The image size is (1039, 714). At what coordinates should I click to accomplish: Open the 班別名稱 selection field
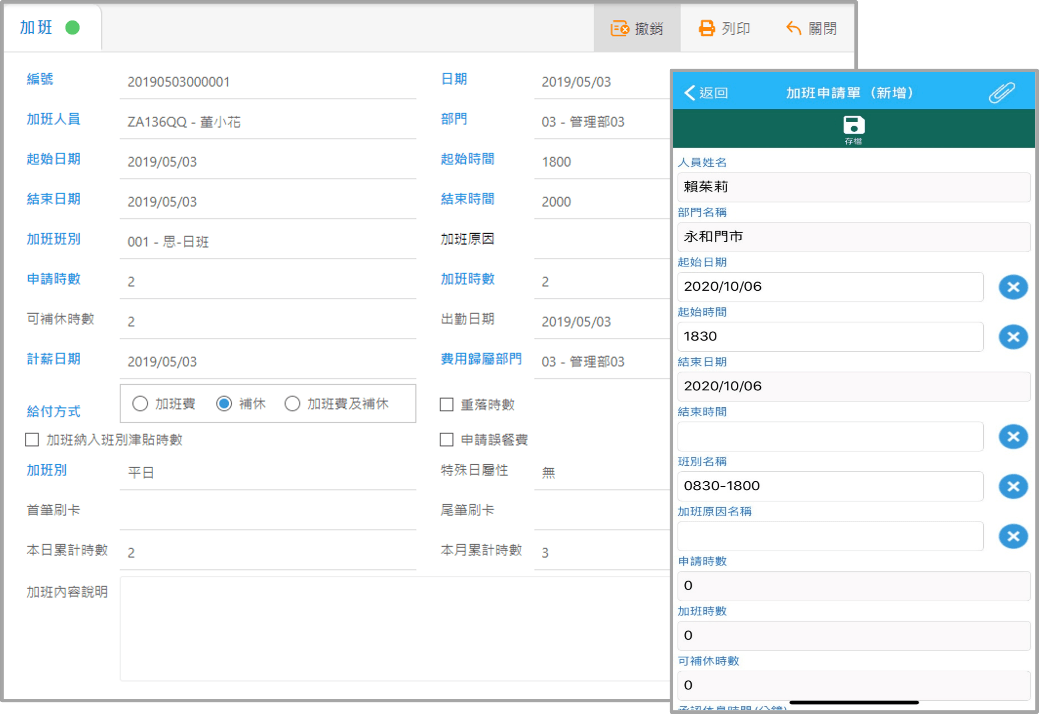830,487
